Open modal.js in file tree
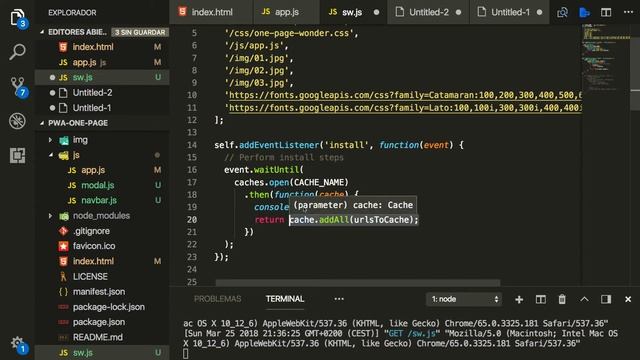 102,185
